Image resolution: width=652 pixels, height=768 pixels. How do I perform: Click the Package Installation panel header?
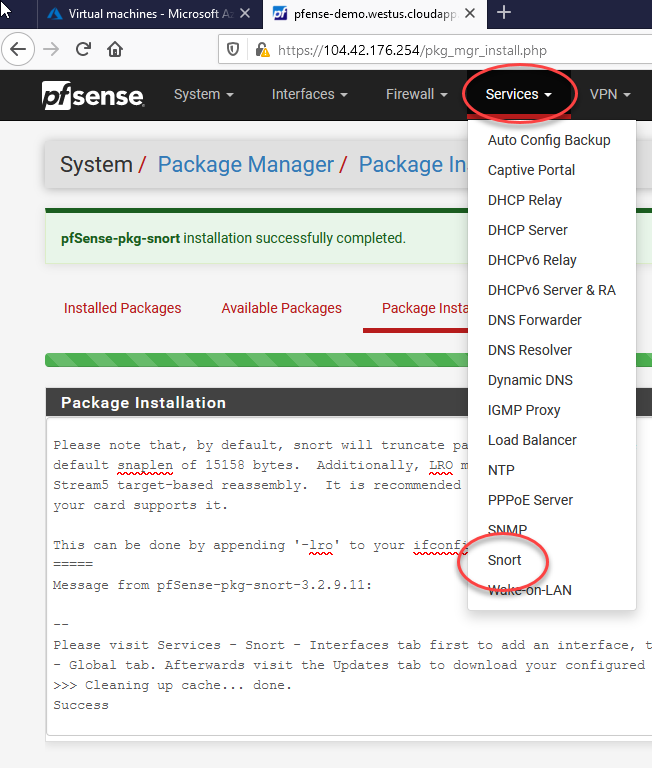[257, 403]
